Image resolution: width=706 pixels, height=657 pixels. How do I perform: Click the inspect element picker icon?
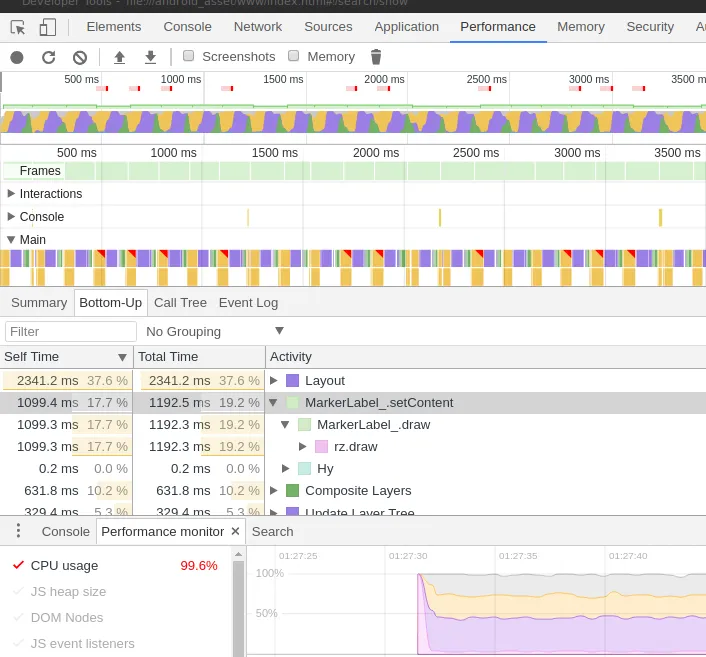click(18, 27)
